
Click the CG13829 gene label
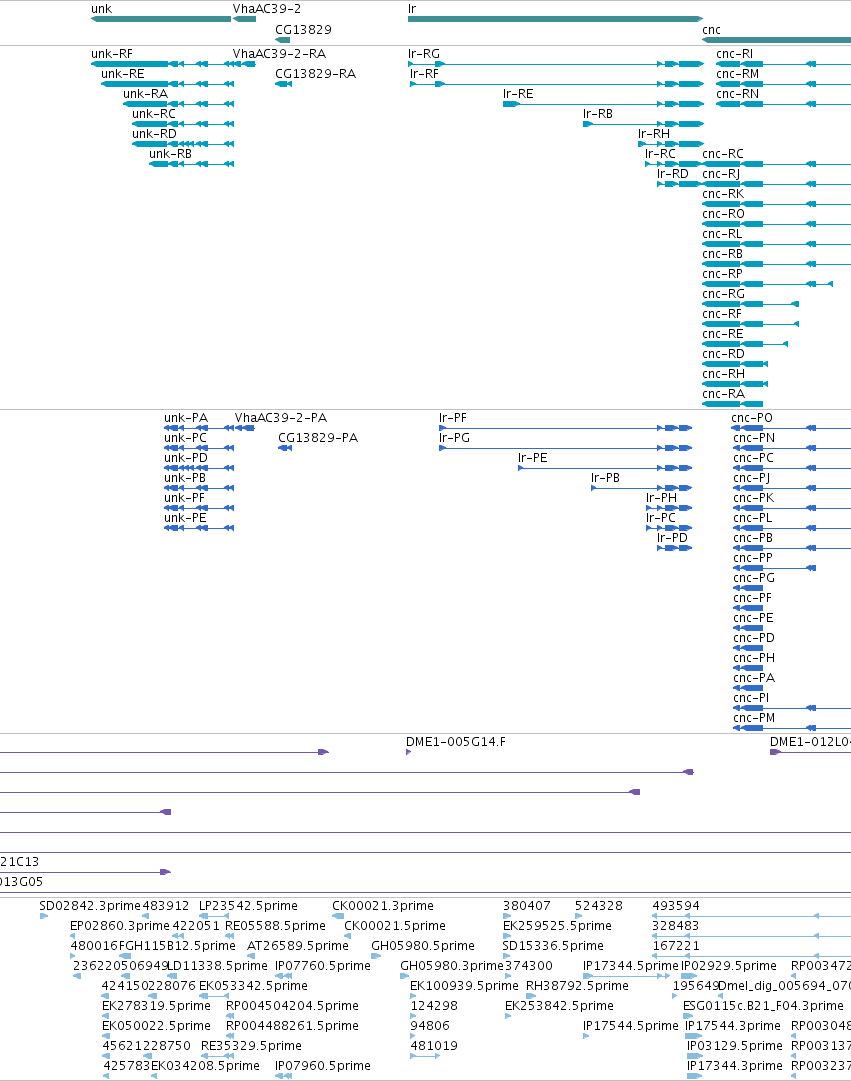coord(303,30)
